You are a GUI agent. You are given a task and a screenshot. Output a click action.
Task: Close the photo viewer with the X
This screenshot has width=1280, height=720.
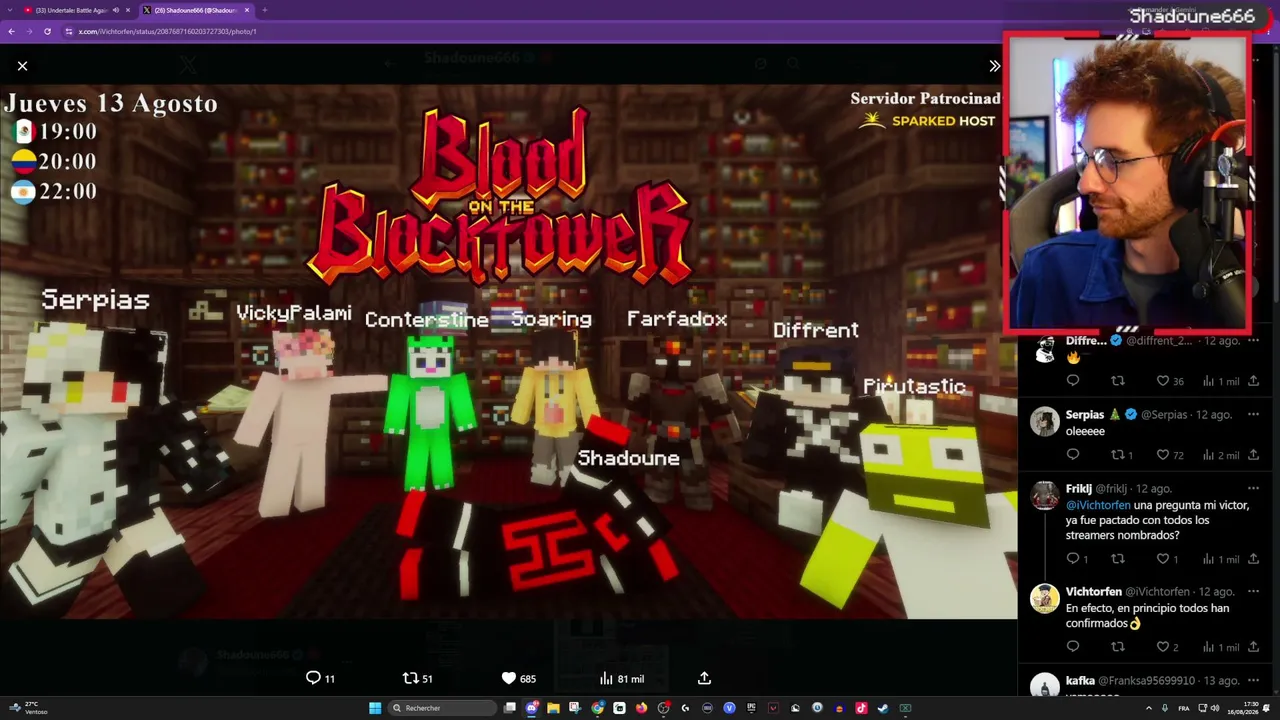click(x=22, y=66)
